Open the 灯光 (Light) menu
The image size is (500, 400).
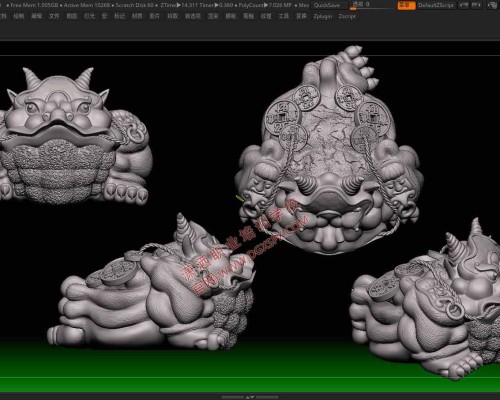coord(89,16)
